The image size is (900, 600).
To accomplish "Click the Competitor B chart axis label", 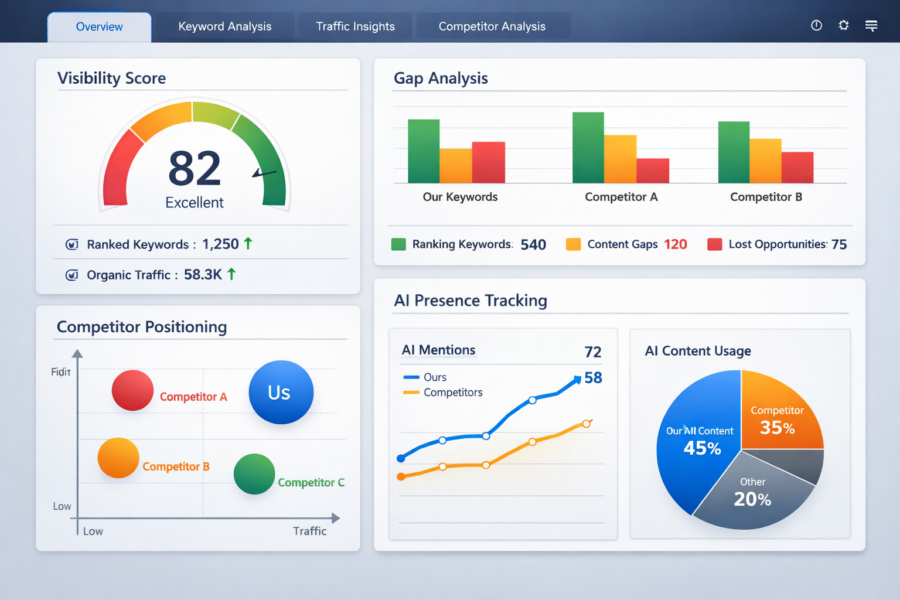I will tap(766, 197).
